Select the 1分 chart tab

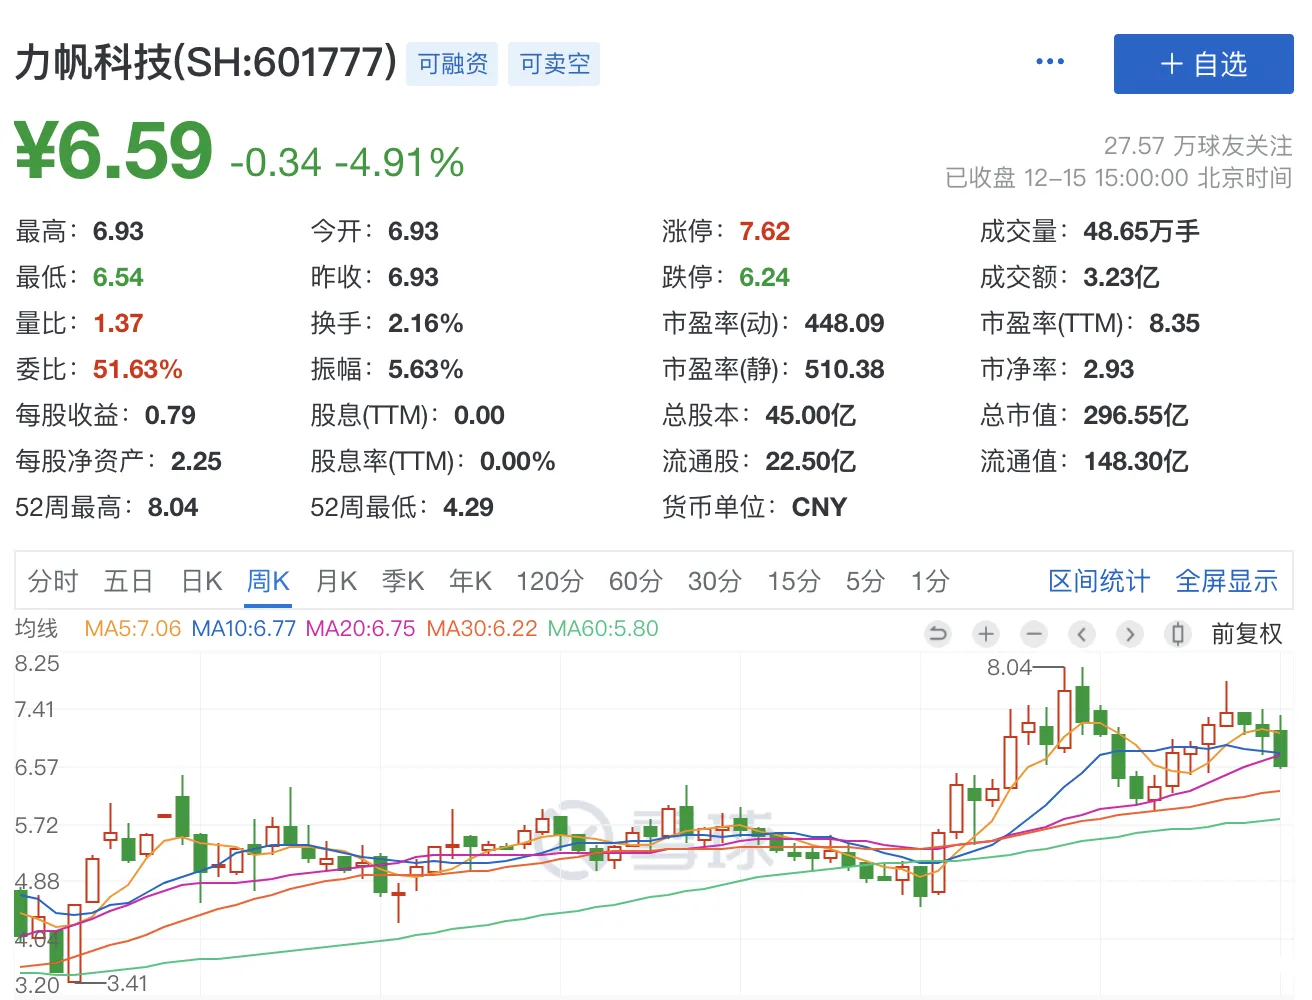[930, 581]
